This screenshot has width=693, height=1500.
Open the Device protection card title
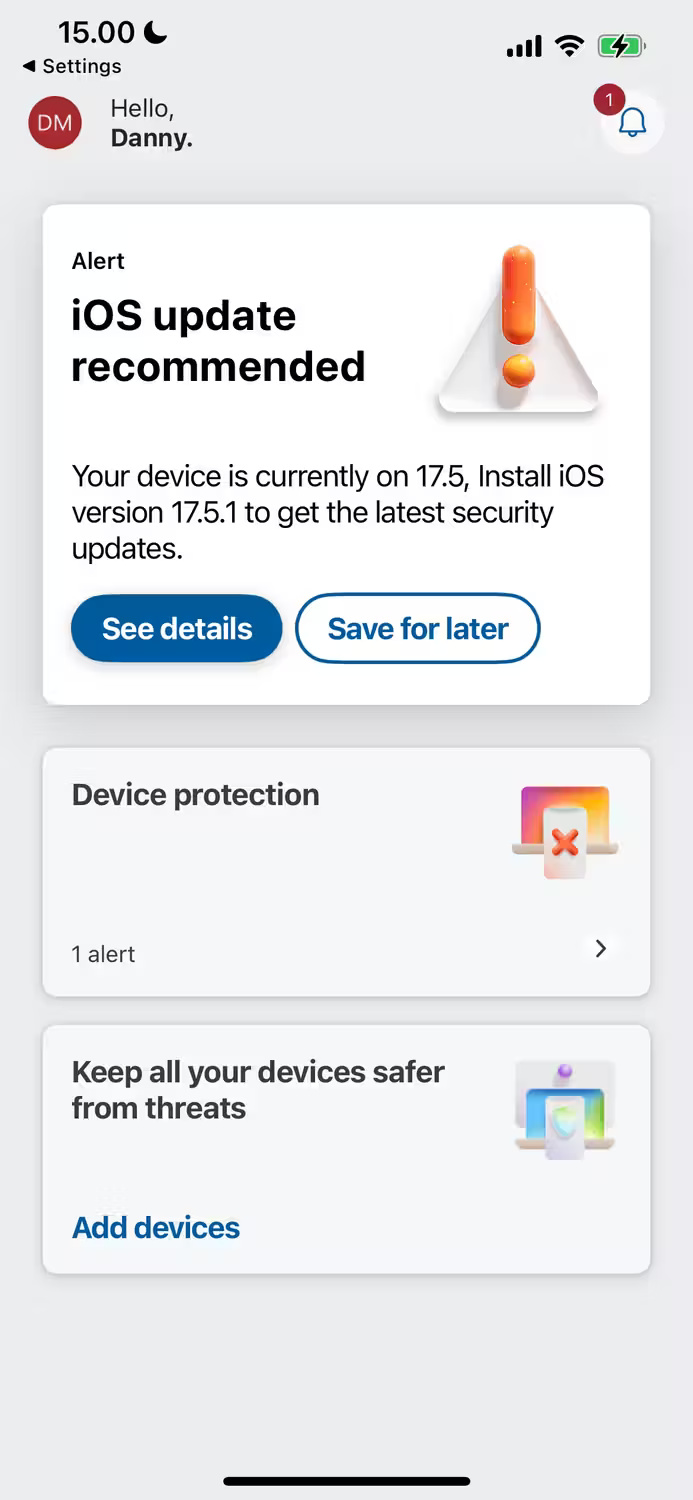coord(196,795)
